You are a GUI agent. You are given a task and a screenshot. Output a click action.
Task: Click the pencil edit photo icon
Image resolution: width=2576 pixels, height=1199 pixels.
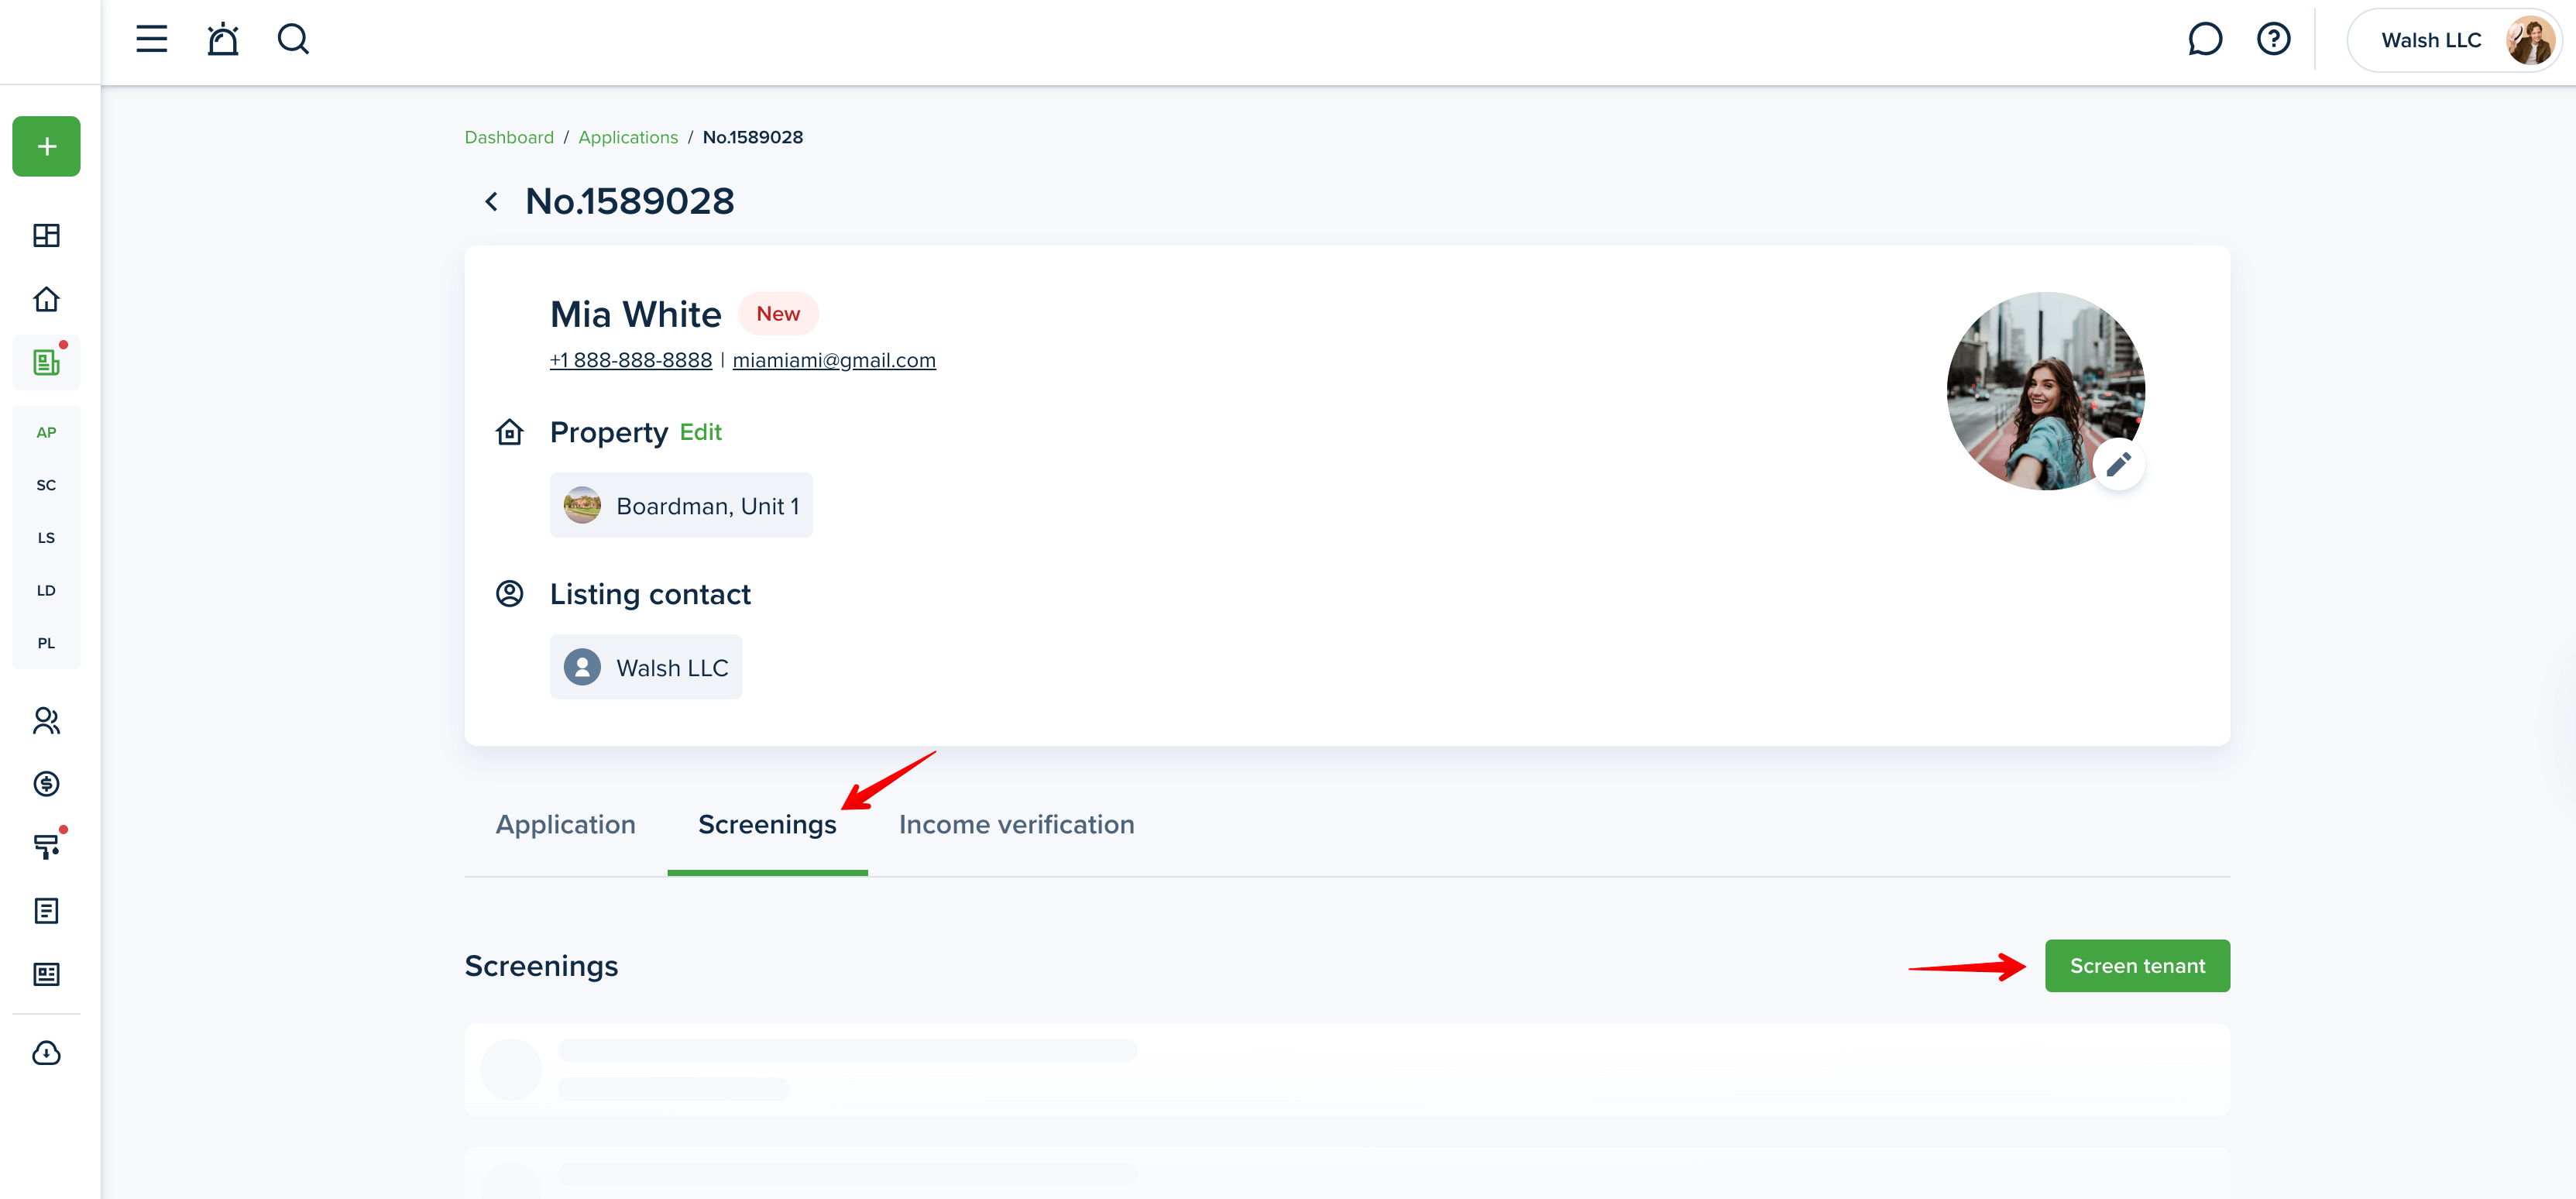pos(2118,464)
